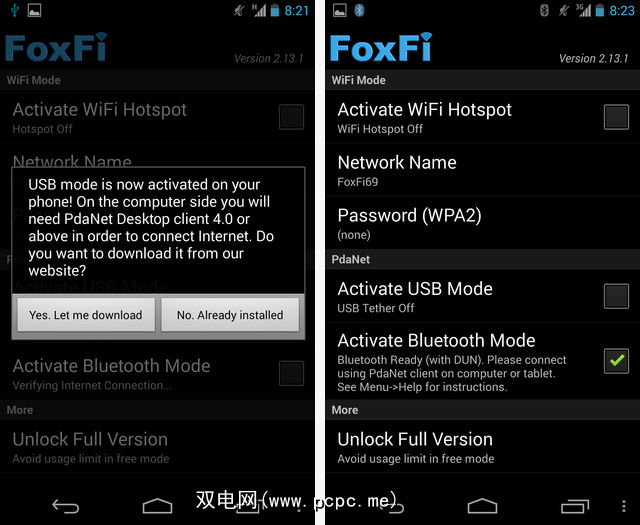Tap the Version 2.13.1 text on the right screen
640x525 pixels.
coord(593,58)
